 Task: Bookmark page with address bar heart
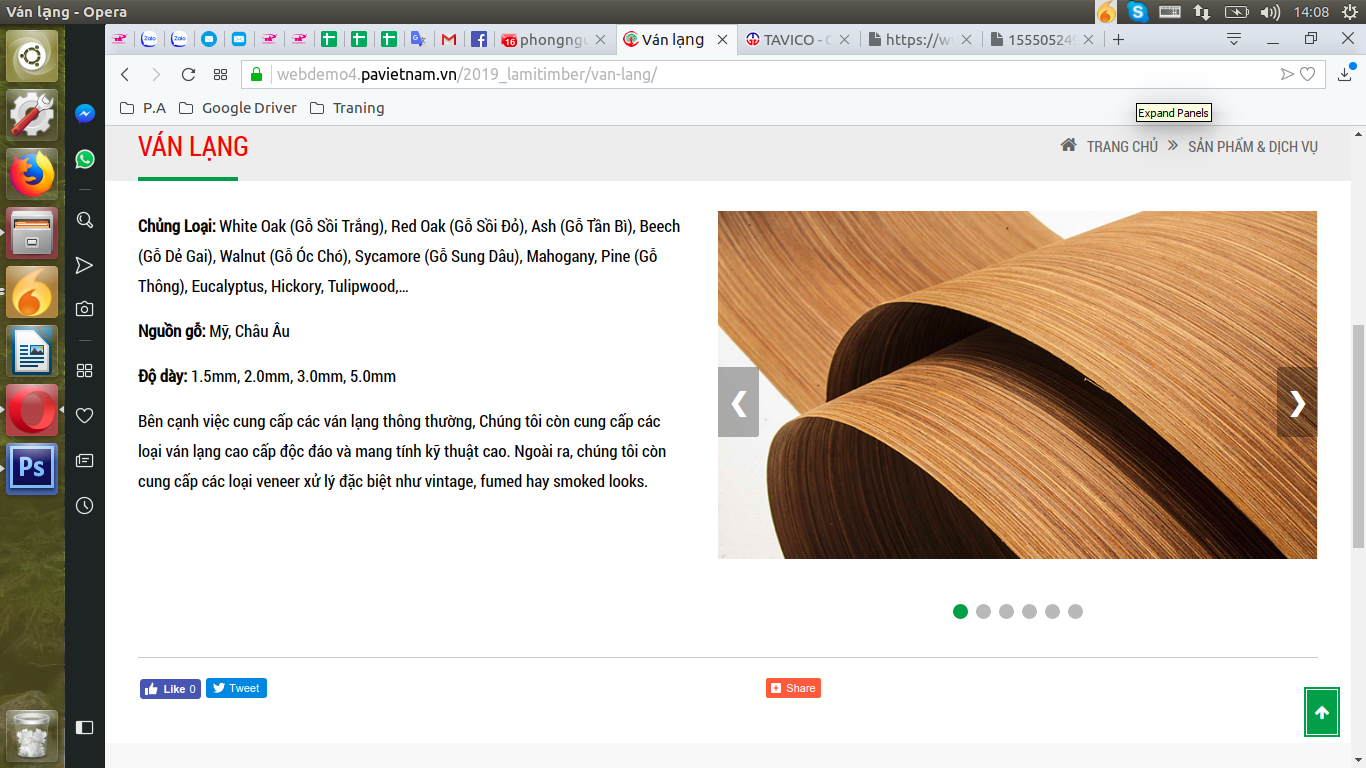1307,74
